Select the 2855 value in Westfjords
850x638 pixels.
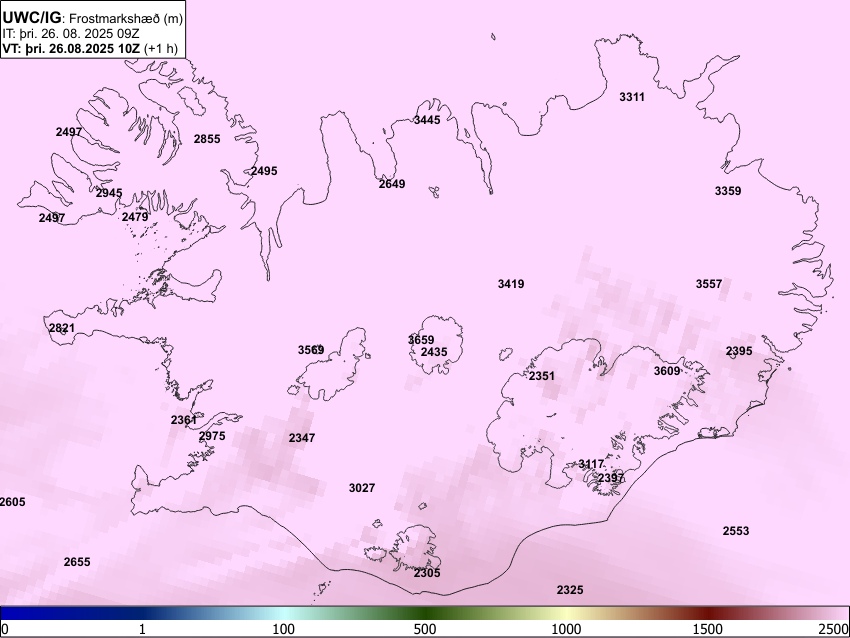tap(207, 139)
